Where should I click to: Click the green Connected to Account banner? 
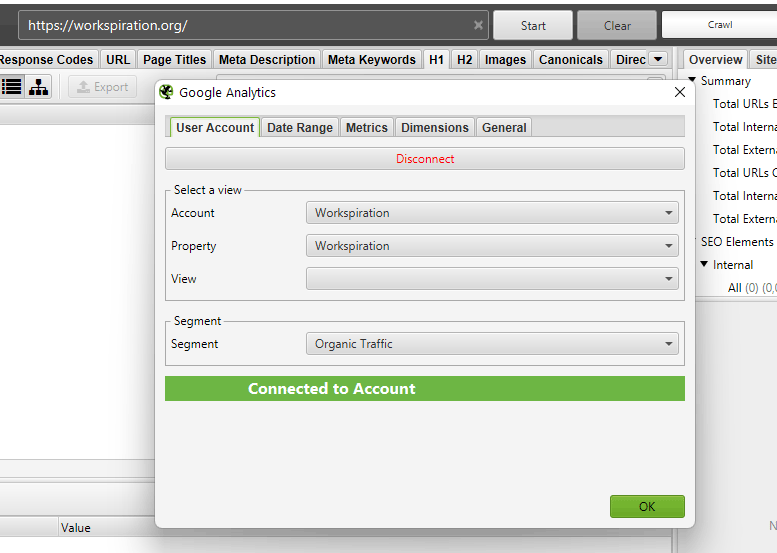pos(425,388)
